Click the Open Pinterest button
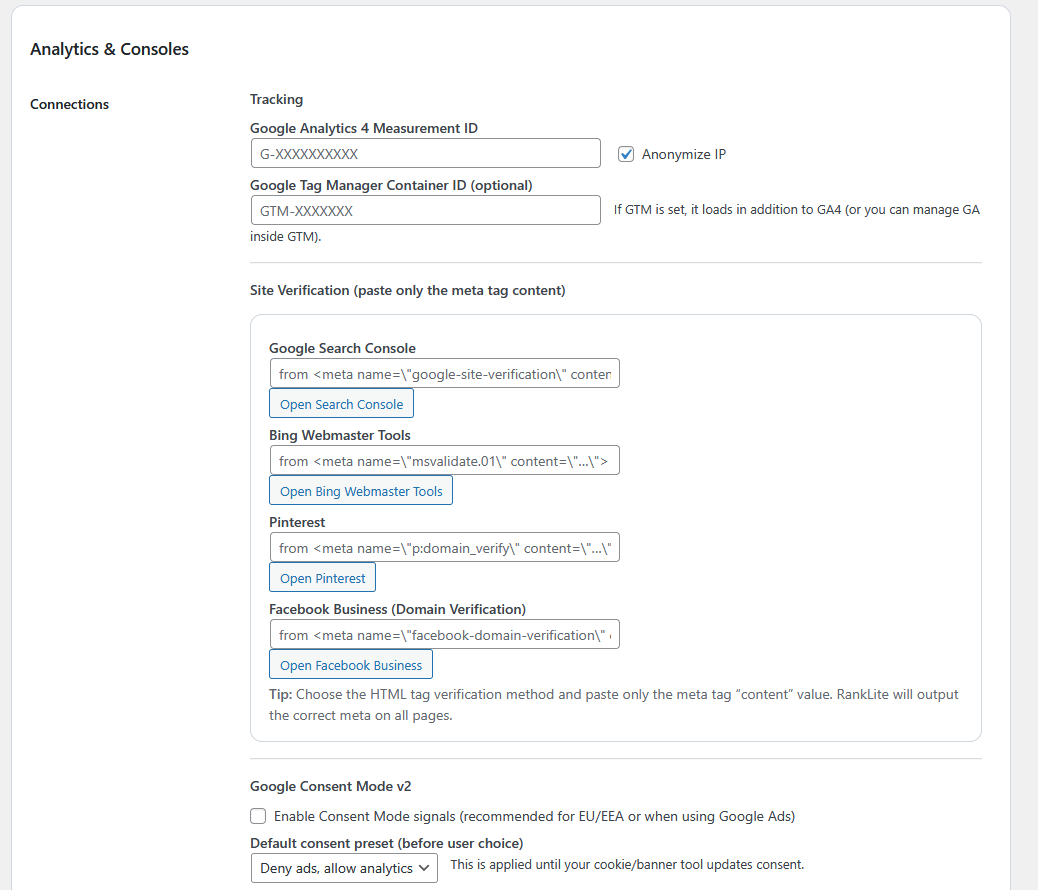 pyautogui.click(x=322, y=577)
